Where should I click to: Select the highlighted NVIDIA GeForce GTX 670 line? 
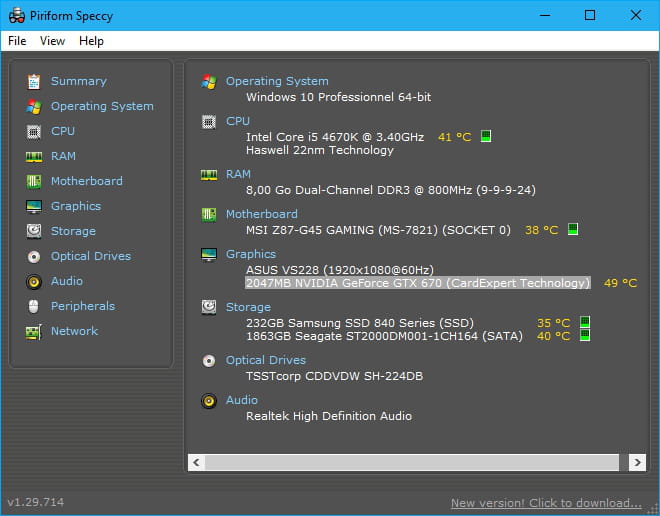coord(418,283)
